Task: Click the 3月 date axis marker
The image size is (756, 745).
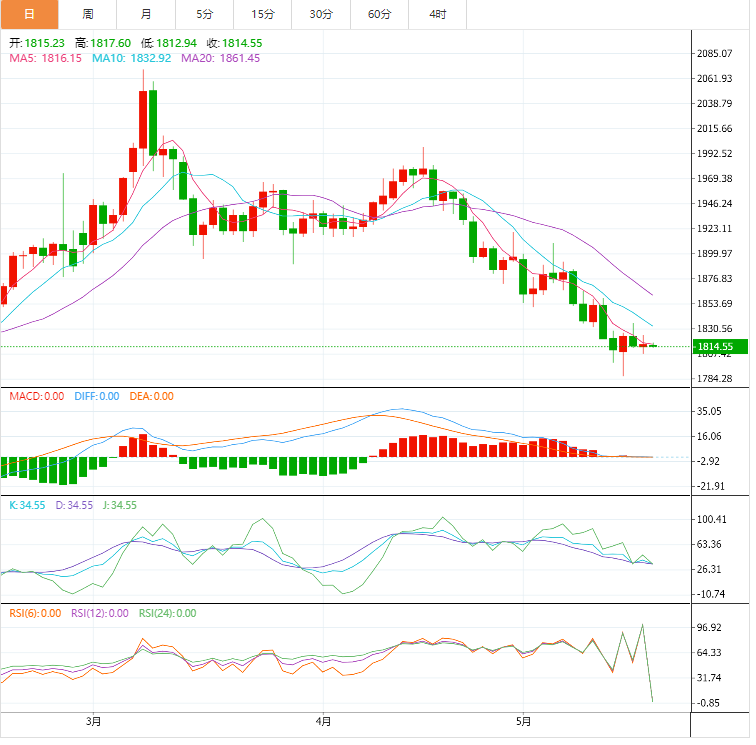Action: tap(94, 722)
